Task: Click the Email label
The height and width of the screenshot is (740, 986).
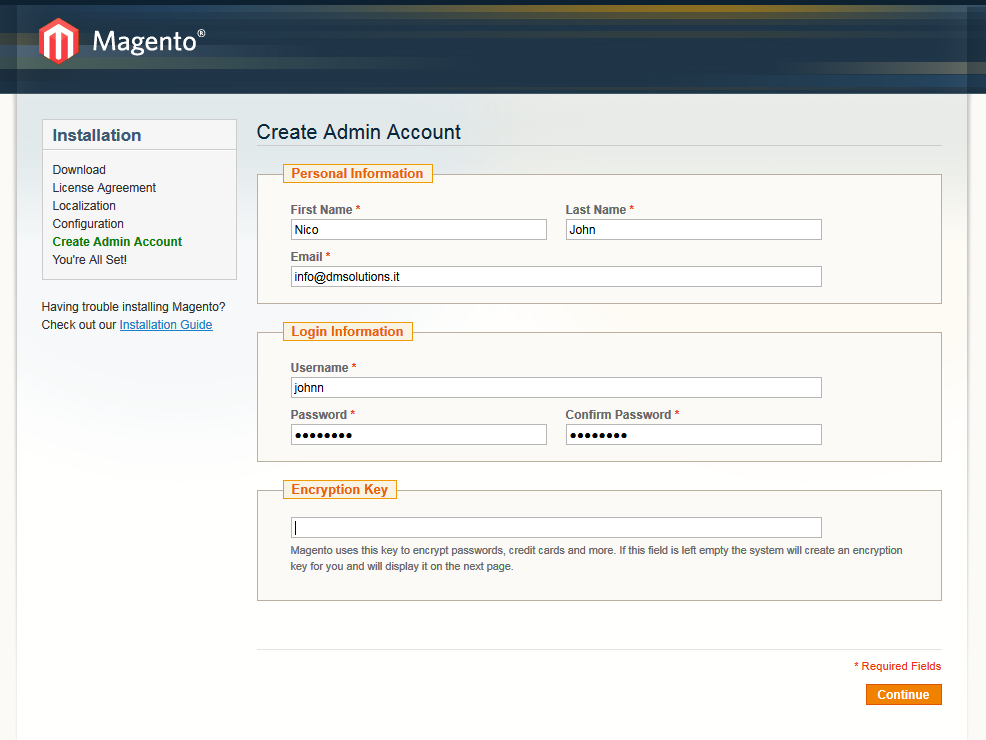Action: click(310, 257)
